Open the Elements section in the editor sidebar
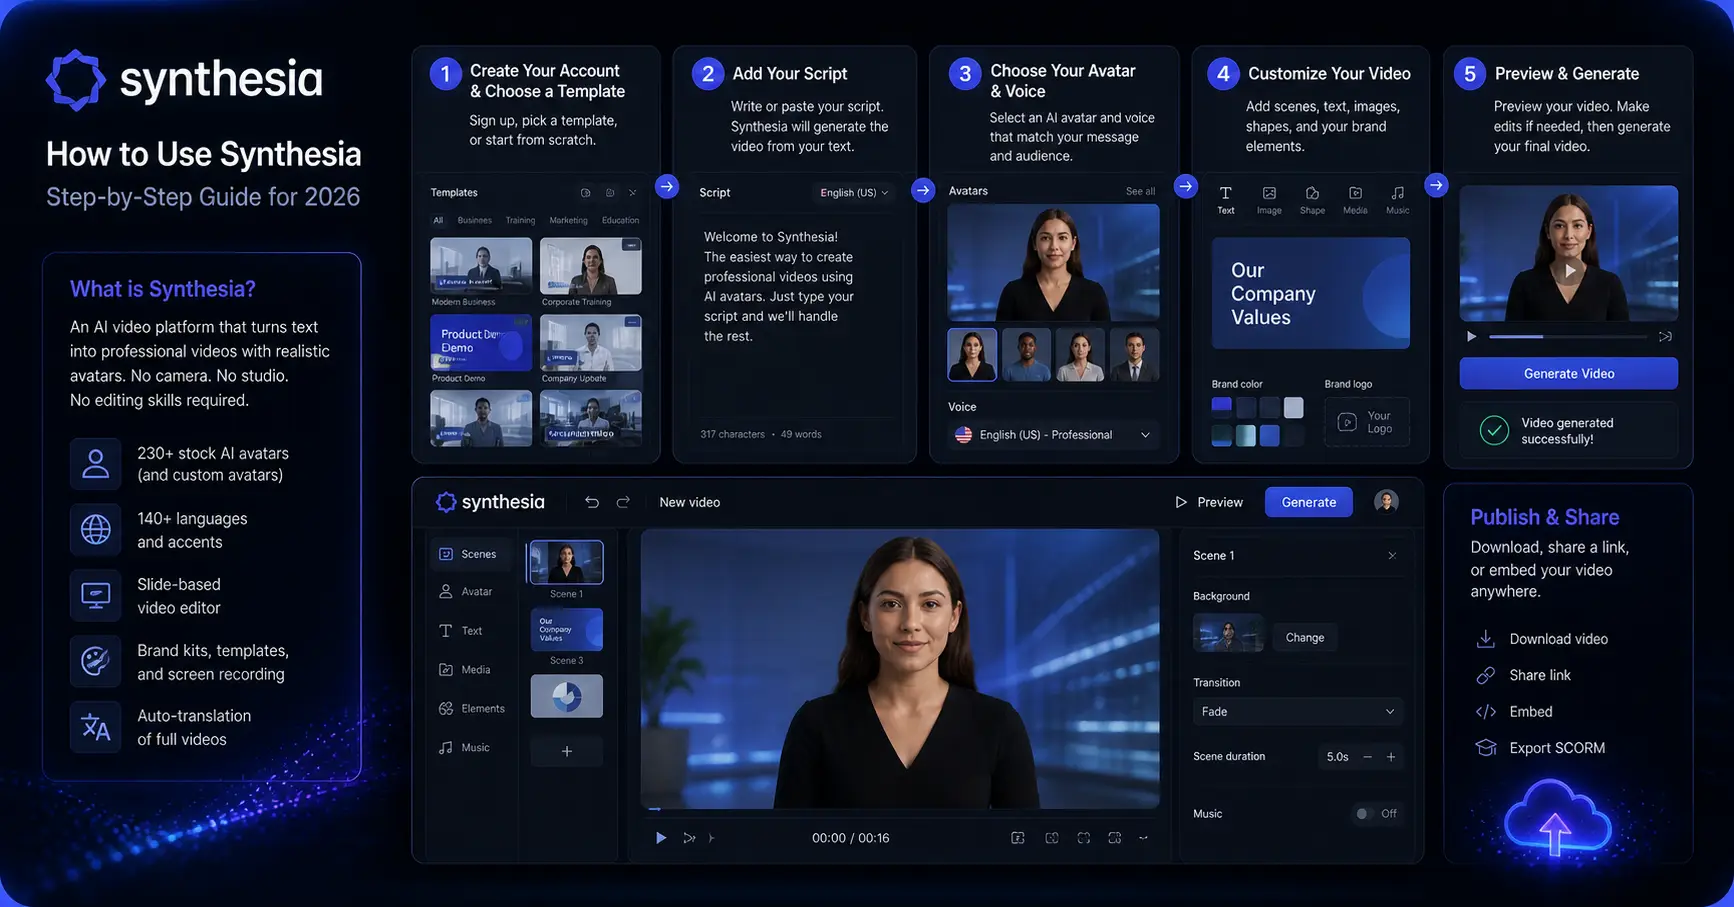 pyautogui.click(x=472, y=709)
